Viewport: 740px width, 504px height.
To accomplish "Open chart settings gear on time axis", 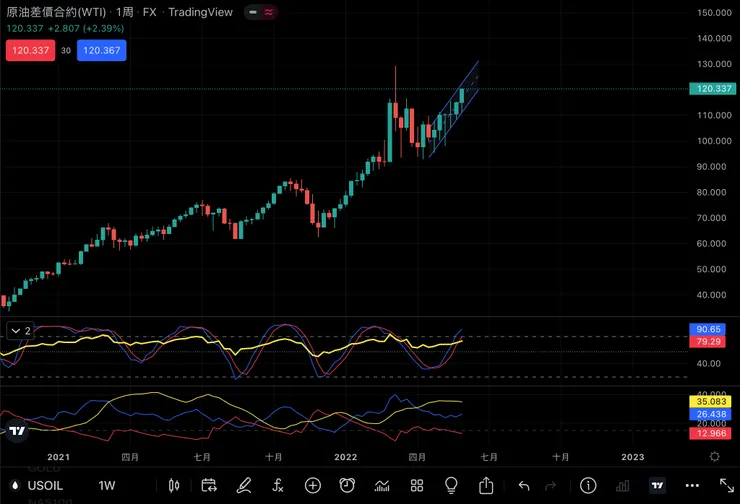I will pos(715,456).
